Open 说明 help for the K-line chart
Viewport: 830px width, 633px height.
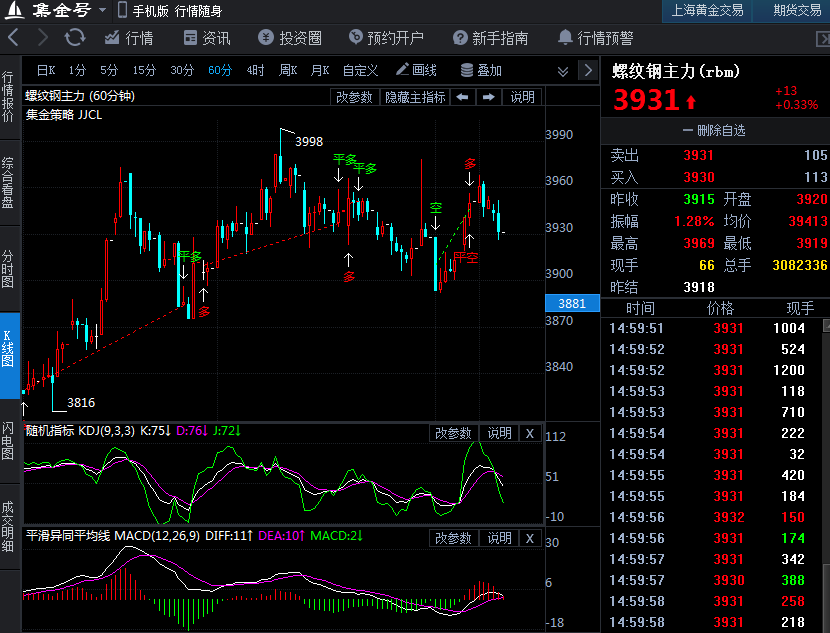[x=520, y=97]
